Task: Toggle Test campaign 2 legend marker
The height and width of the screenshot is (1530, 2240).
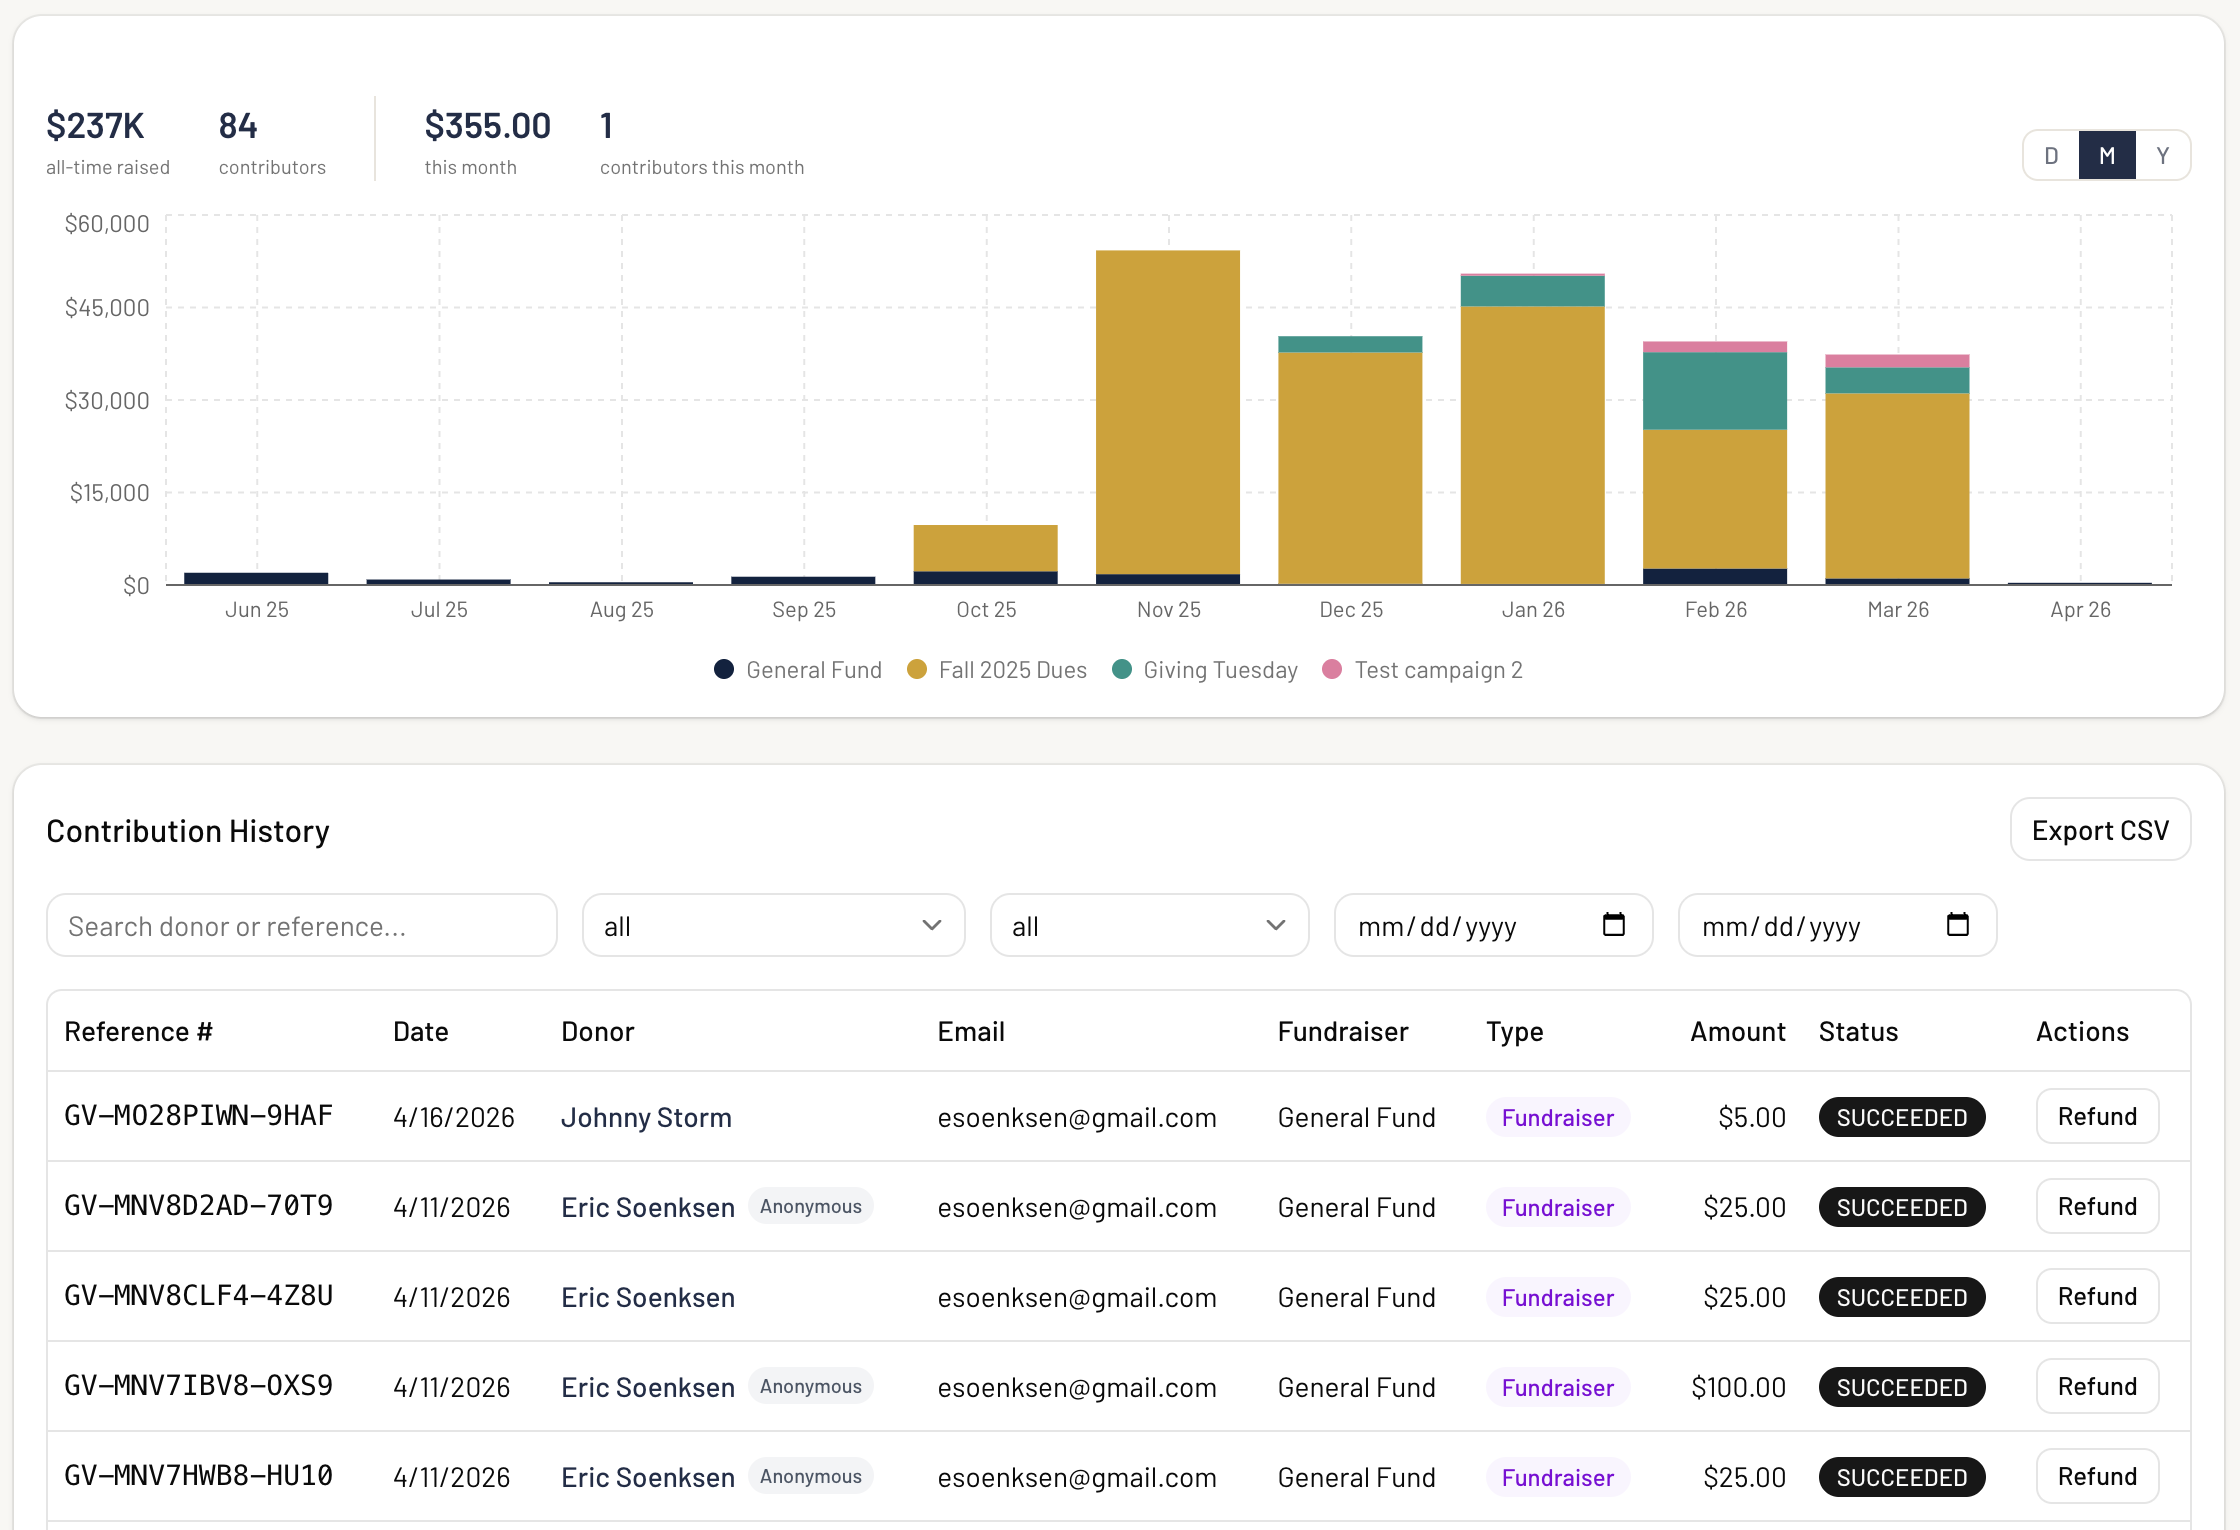Action: tap(1332, 670)
